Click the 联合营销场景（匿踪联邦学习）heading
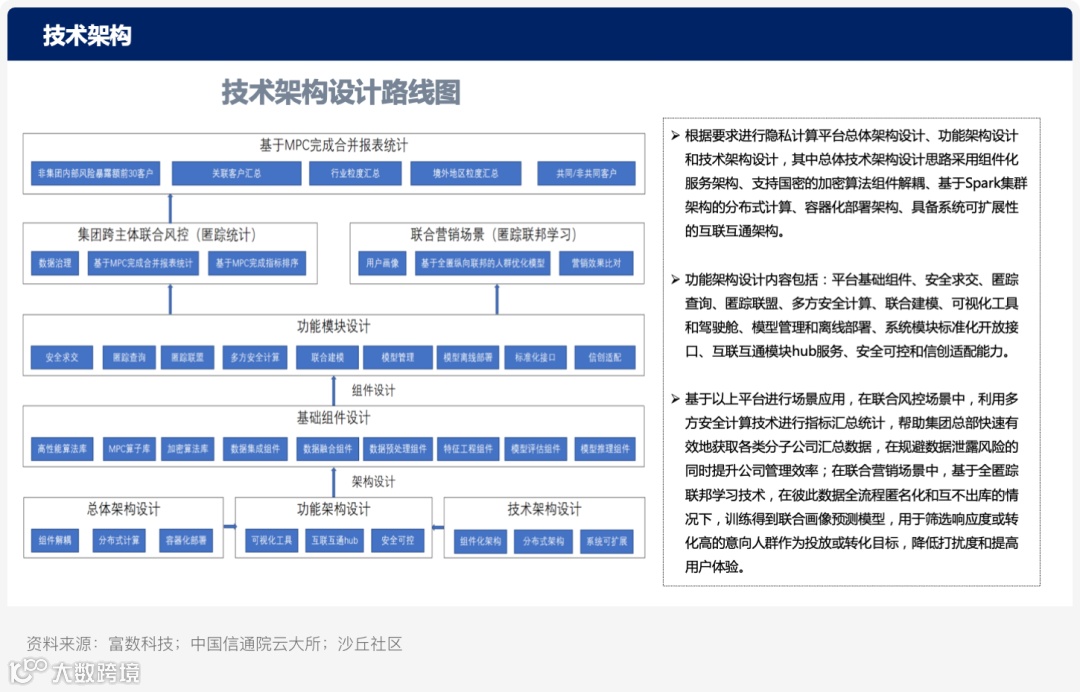The image size is (1080, 692). 494,235
